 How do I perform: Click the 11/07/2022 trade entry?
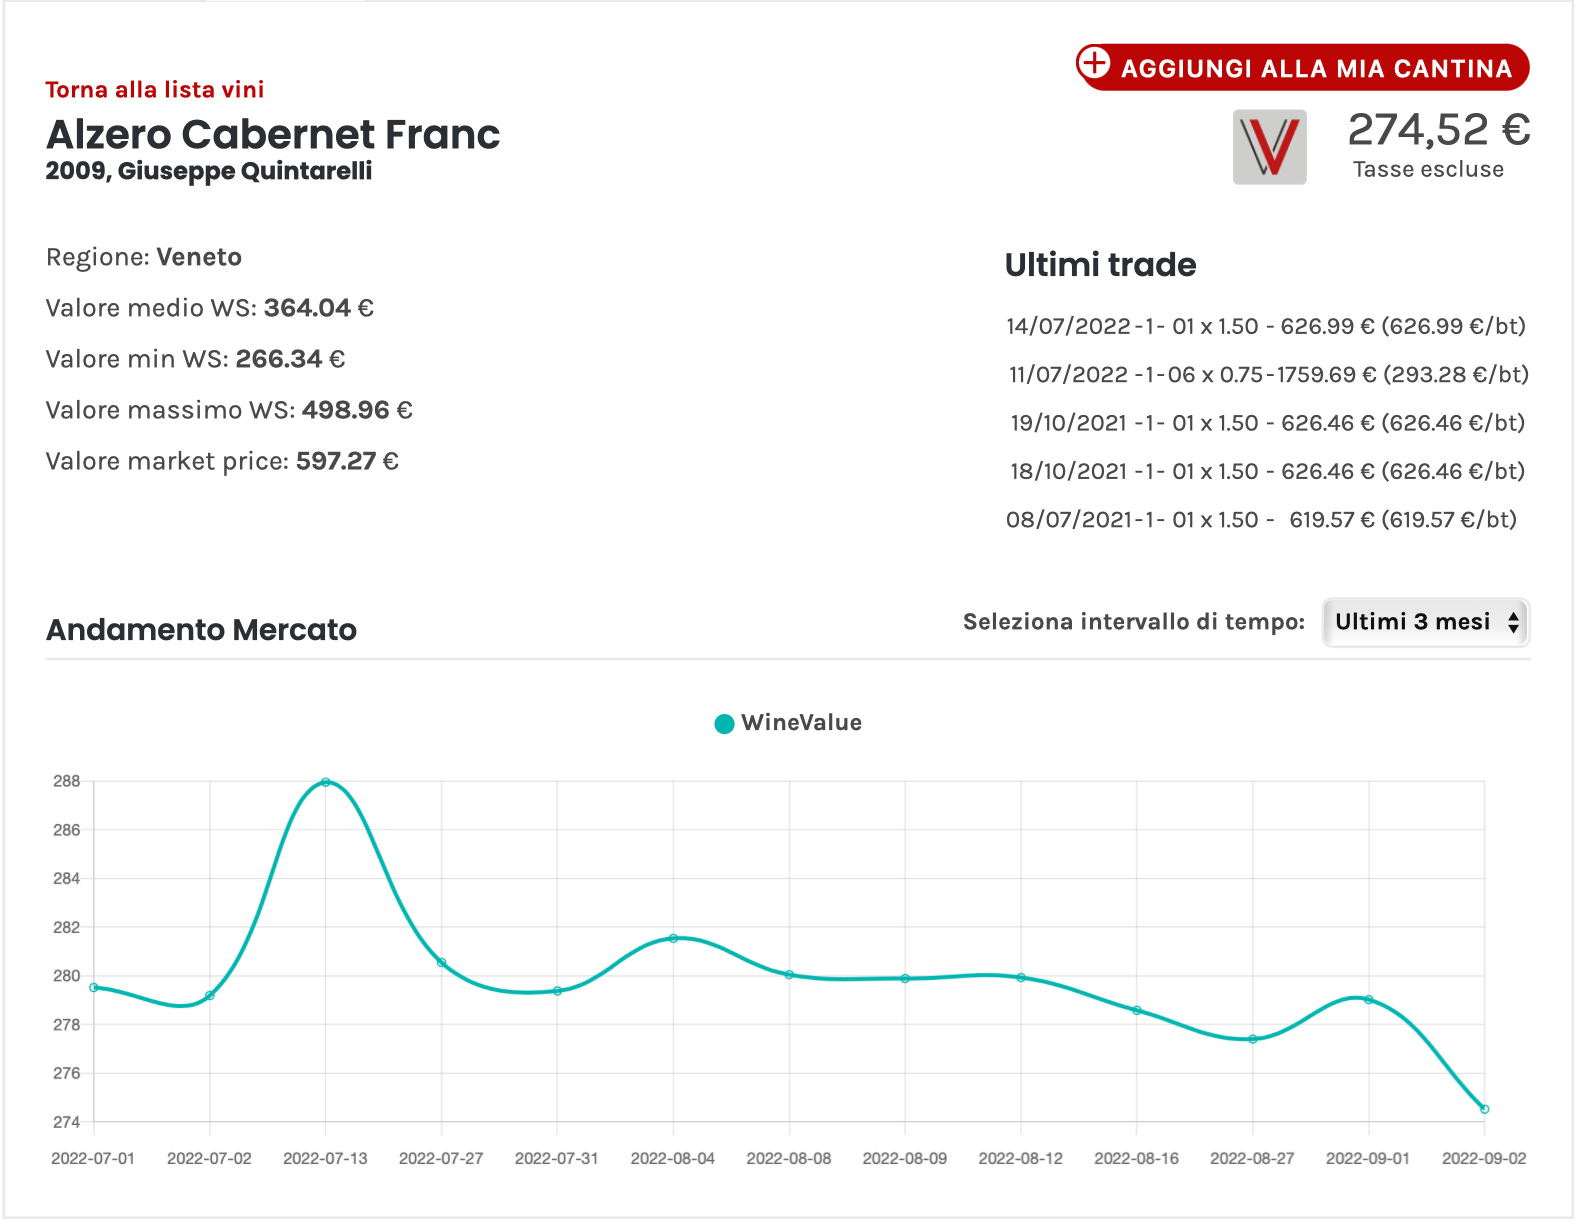(1269, 374)
